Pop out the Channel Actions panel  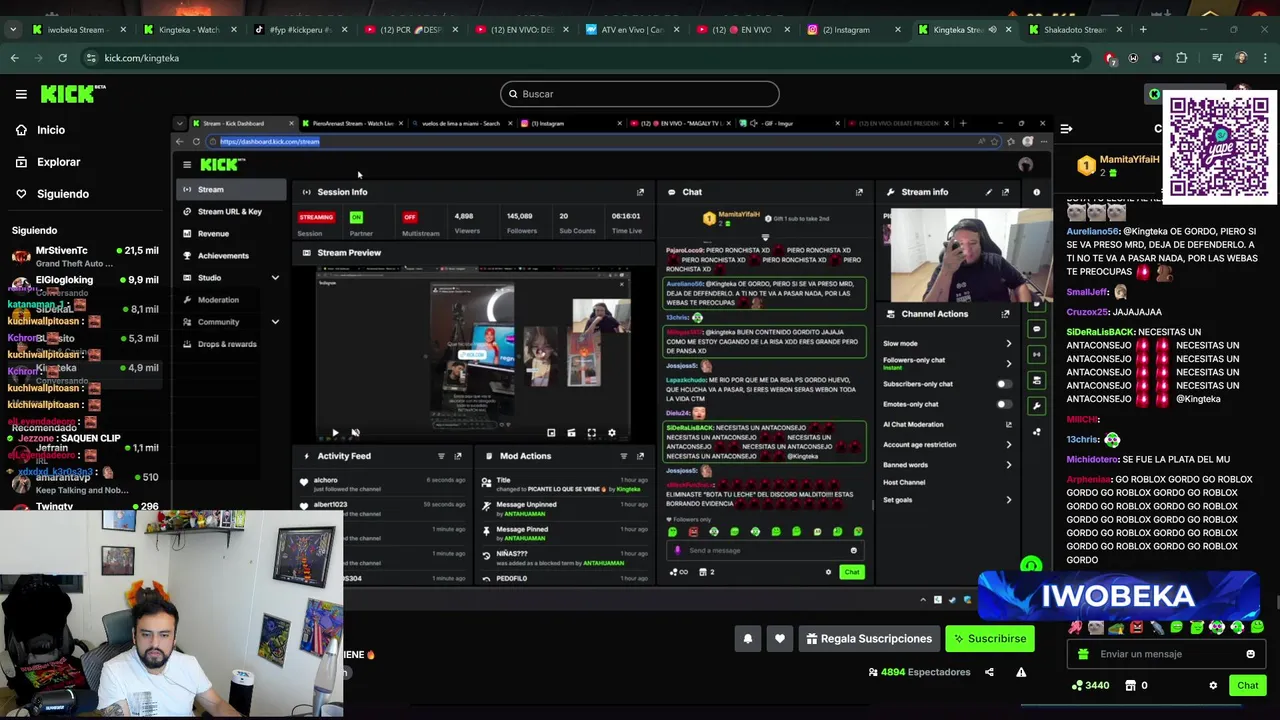point(1005,313)
